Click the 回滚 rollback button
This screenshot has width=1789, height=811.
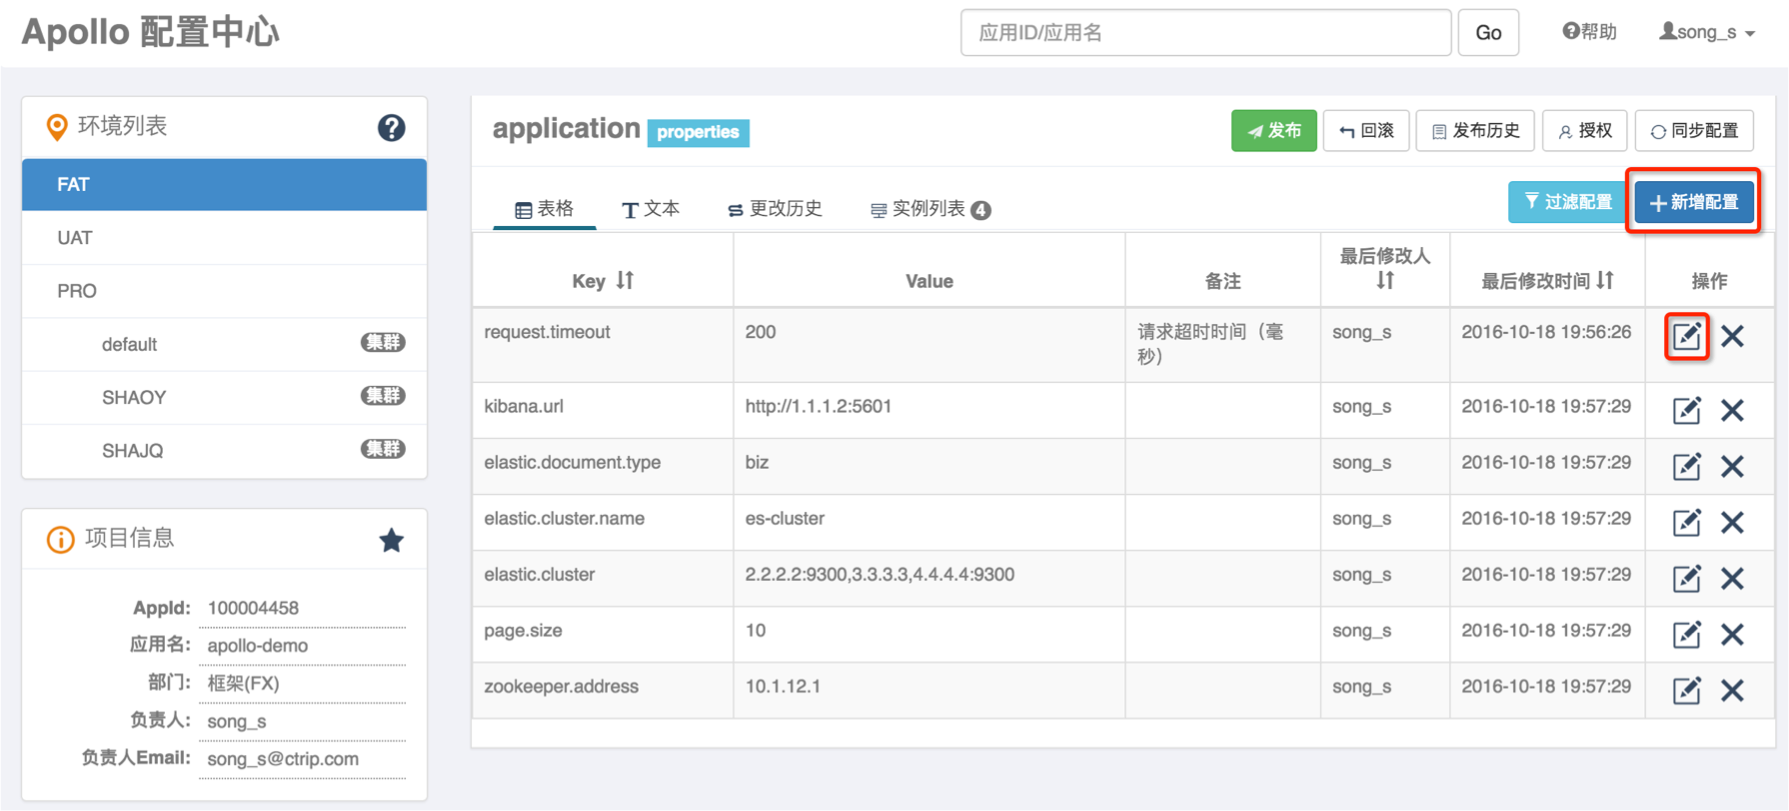point(1366,131)
